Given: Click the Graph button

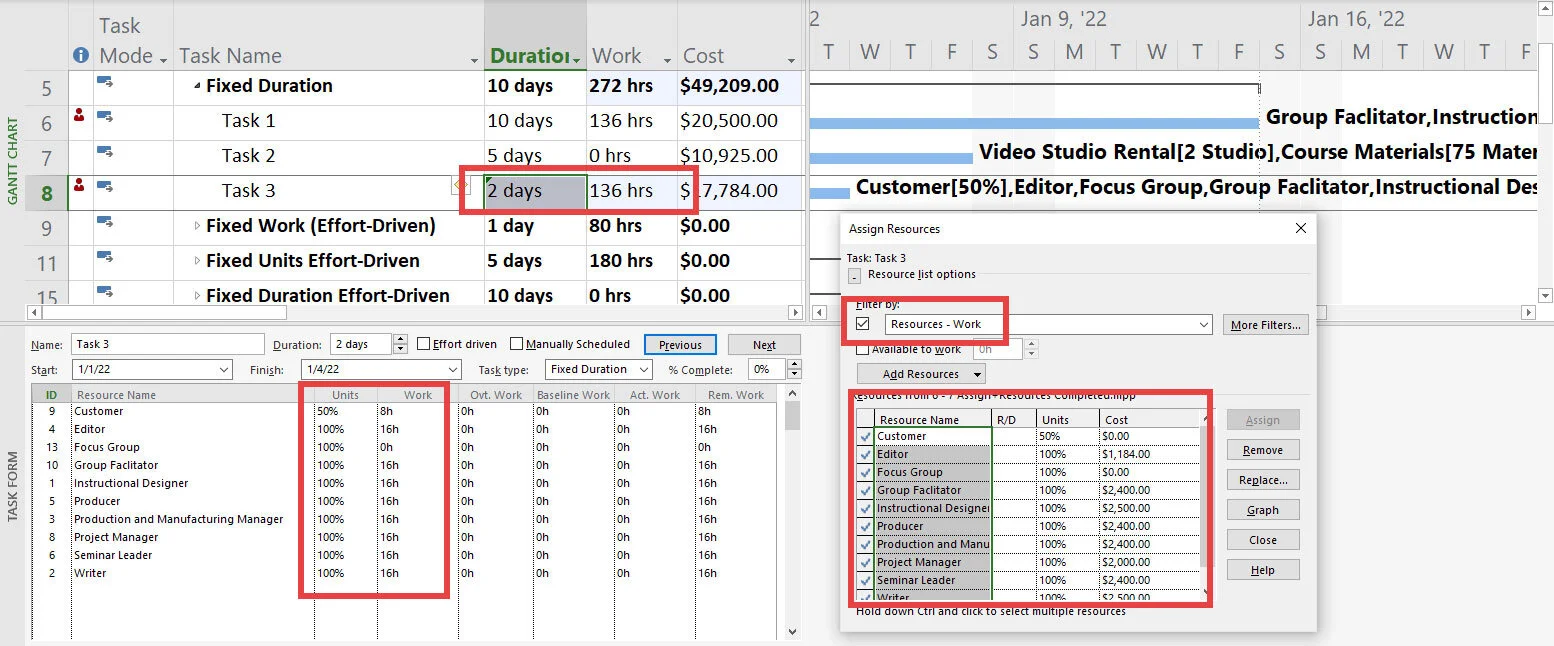Looking at the screenshot, I should point(1262,510).
